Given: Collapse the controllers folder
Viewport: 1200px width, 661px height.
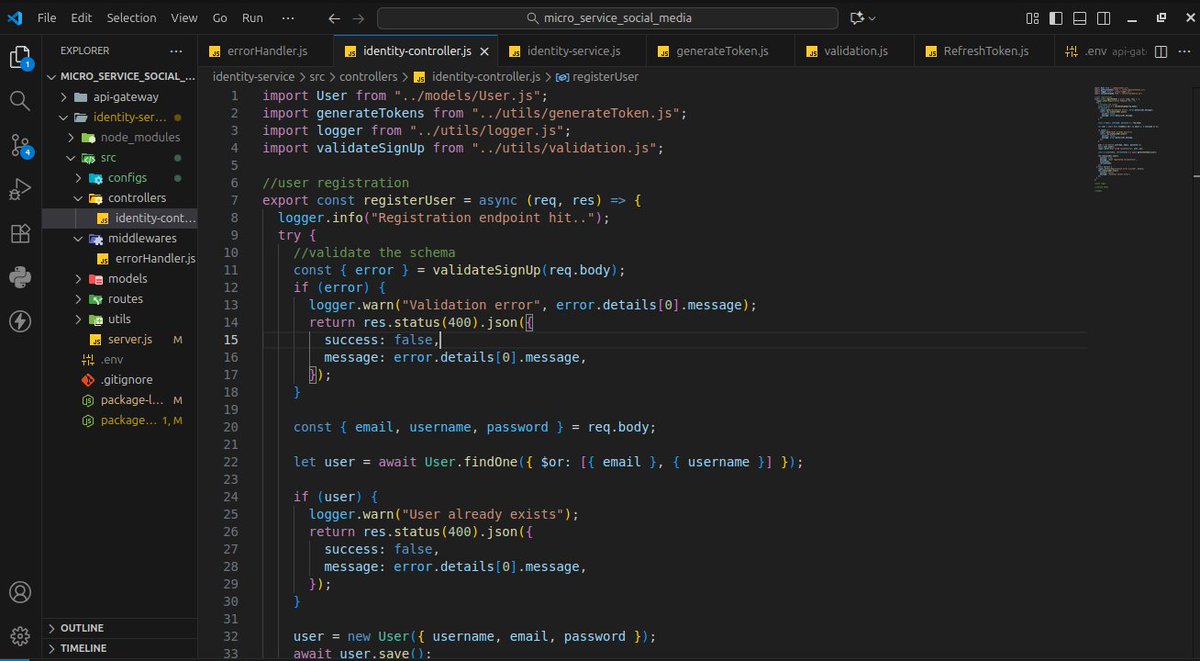Looking at the screenshot, I should [137, 198].
